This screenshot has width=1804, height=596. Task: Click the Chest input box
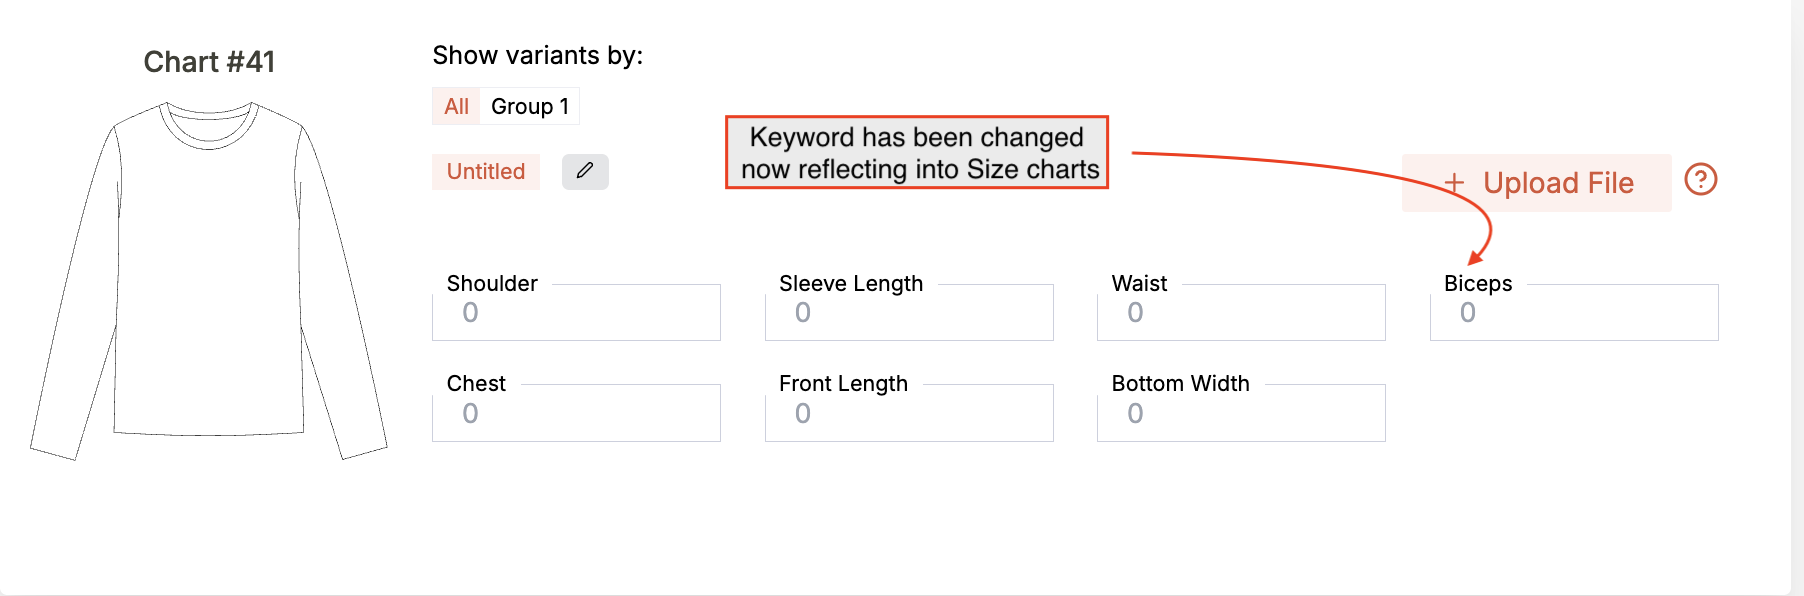pos(576,414)
